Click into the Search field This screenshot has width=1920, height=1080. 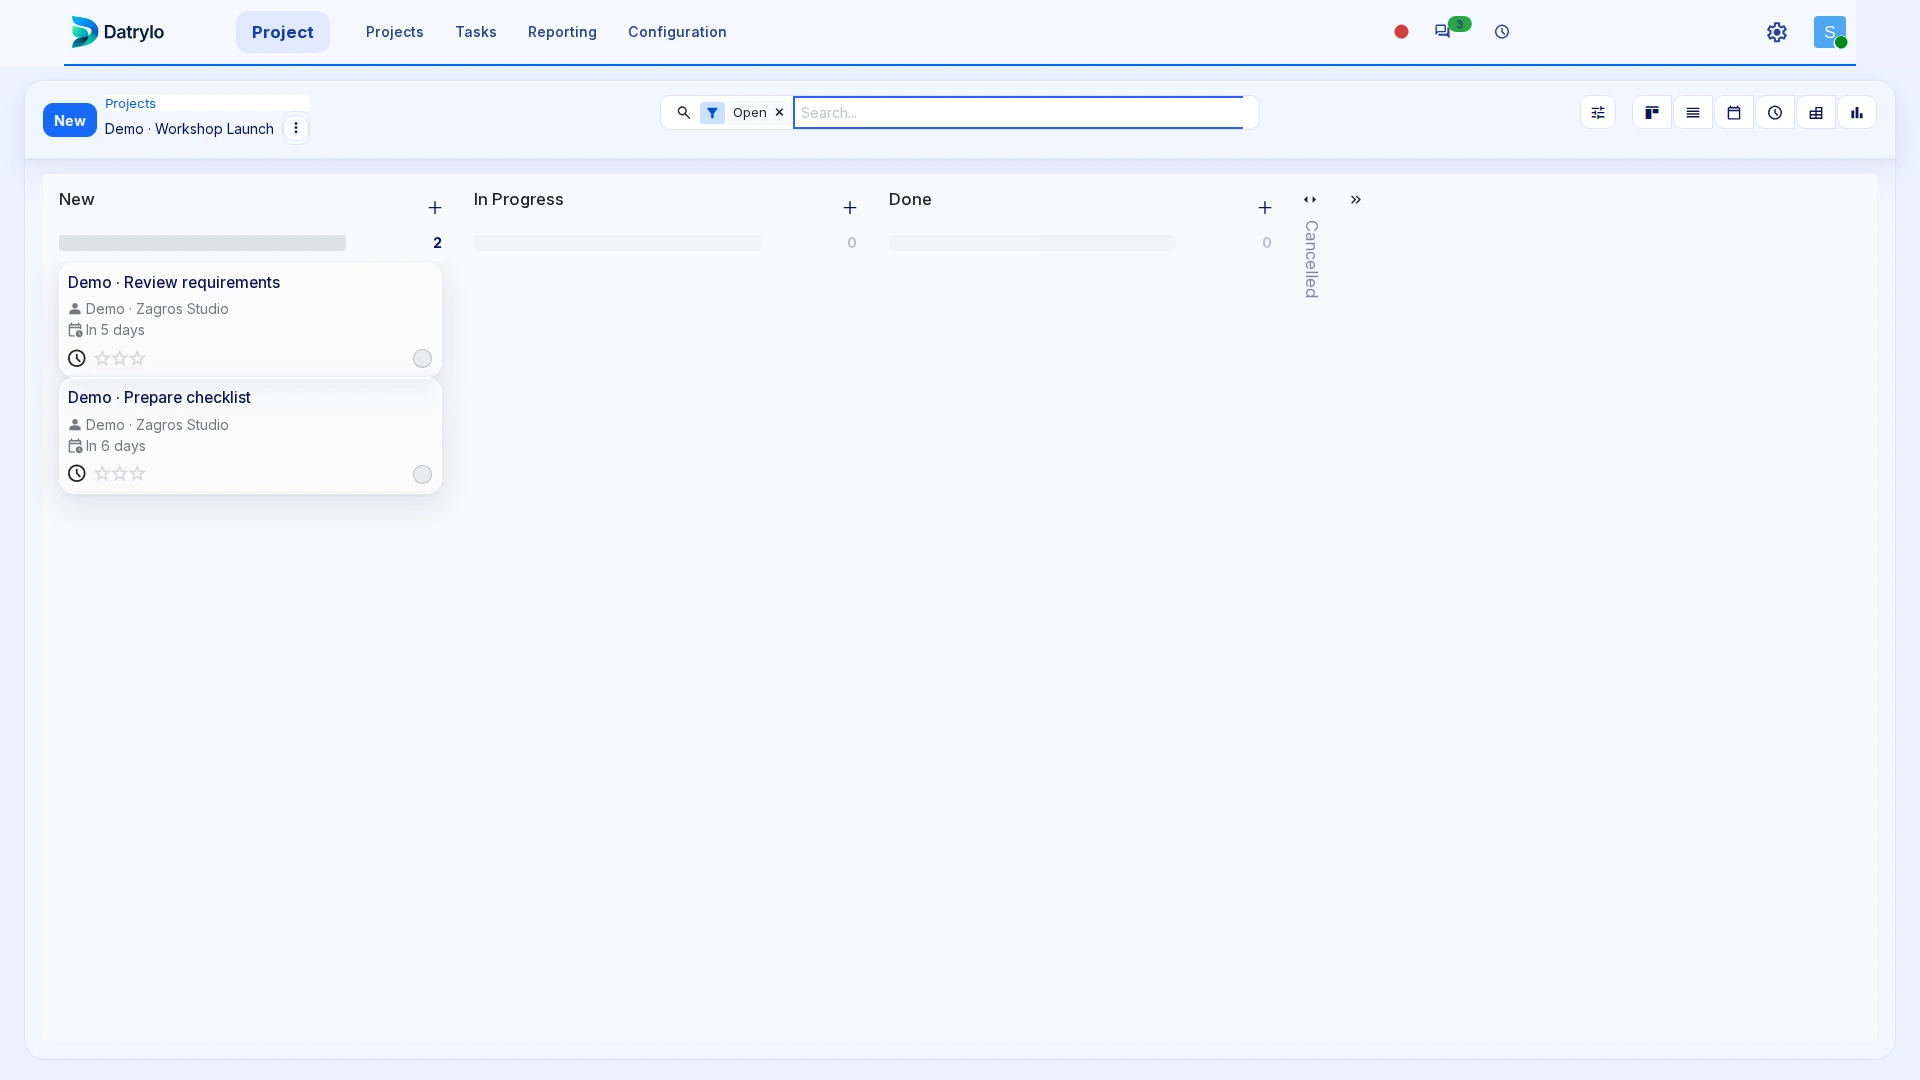(1018, 113)
